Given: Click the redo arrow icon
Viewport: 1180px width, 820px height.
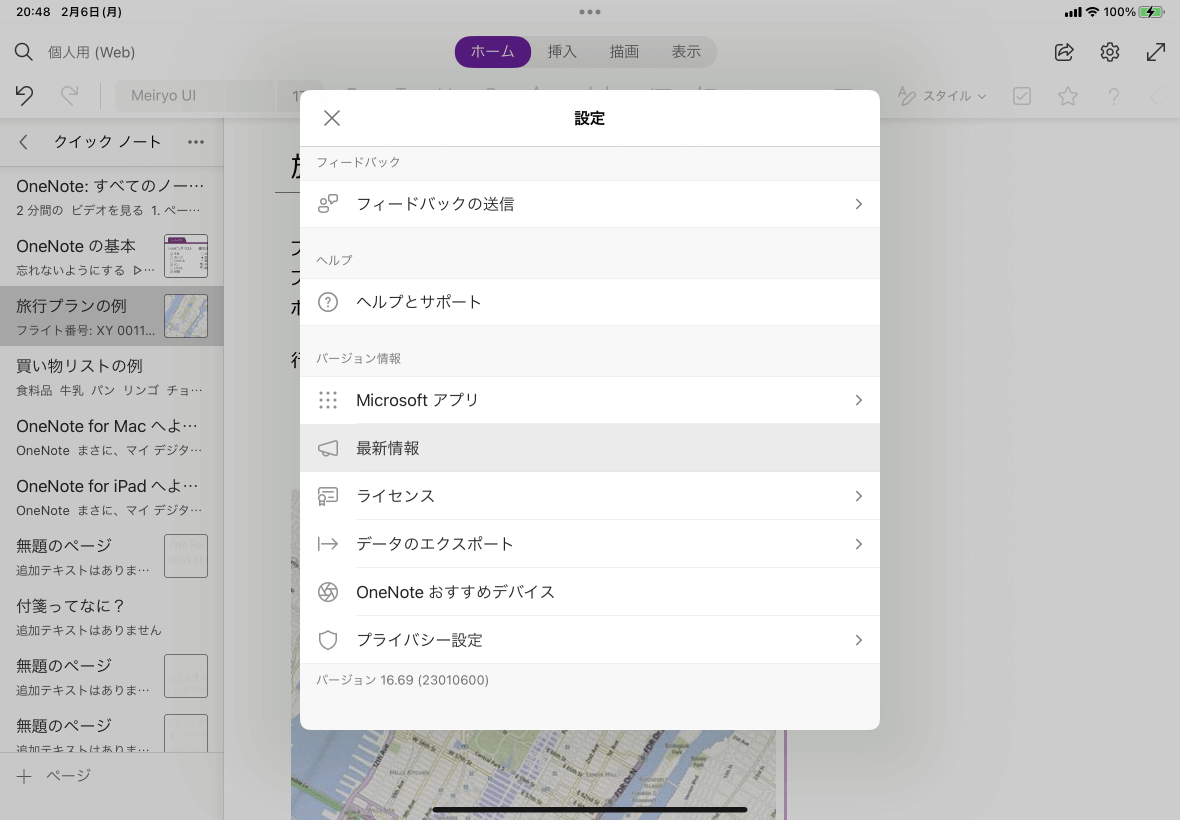Looking at the screenshot, I should [69, 96].
